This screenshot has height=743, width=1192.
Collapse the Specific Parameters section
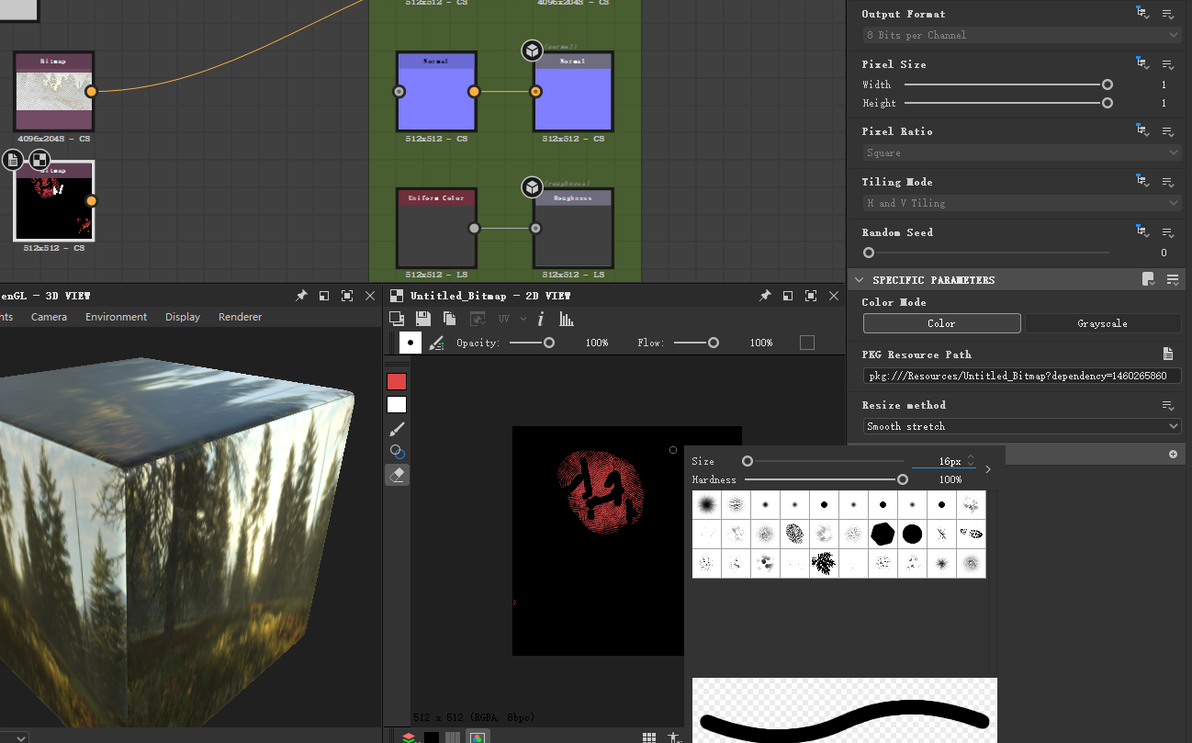[859, 280]
